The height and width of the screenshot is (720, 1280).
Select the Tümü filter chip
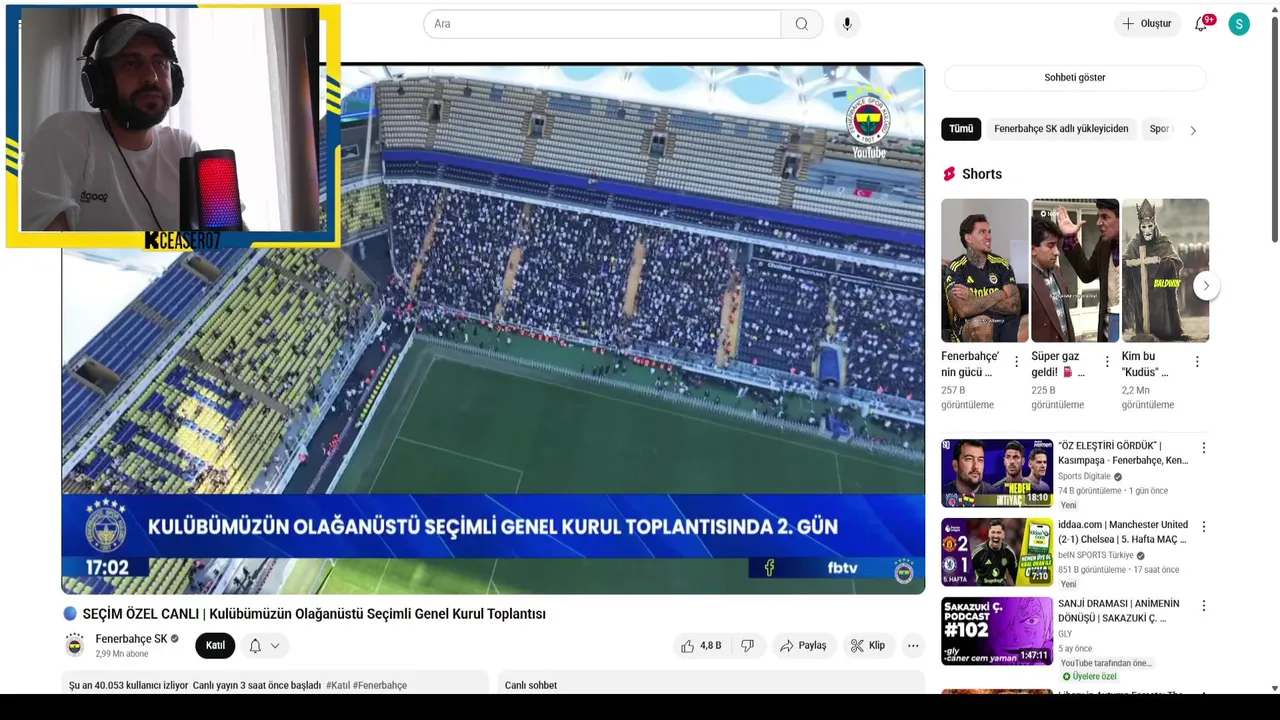(961, 129)
